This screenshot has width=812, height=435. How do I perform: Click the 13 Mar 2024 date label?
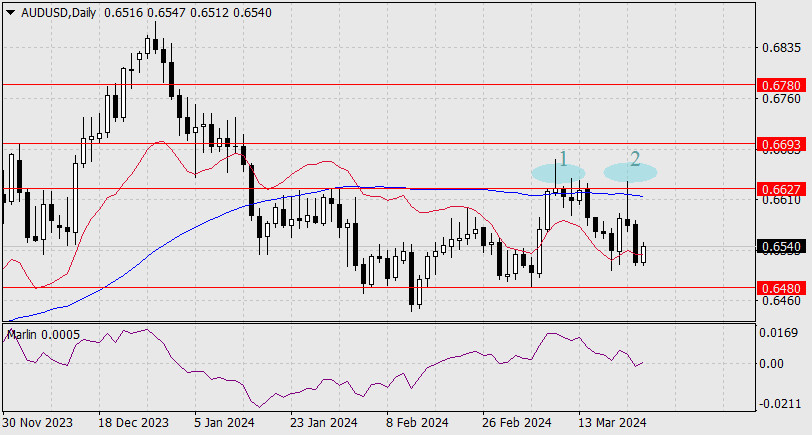click(612, 423)
